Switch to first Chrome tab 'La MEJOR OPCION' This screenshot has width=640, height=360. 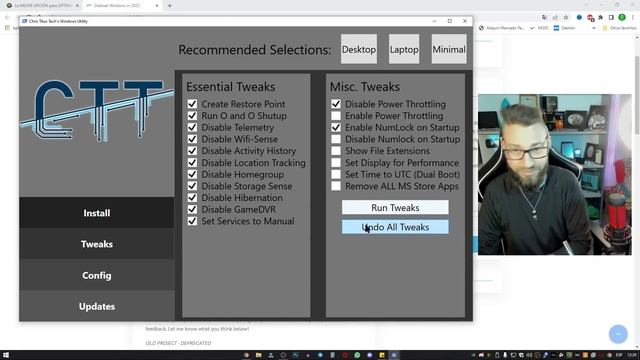[x=42, y=6]
